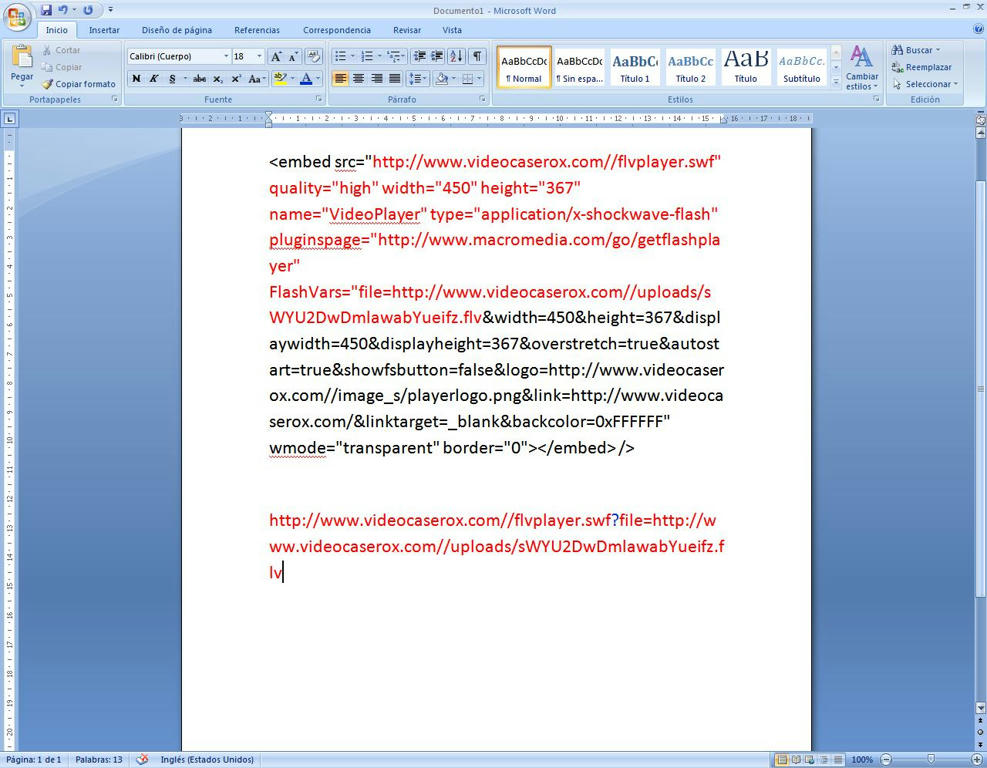This screenshot has width=987, height=768.
Task: Click the Palabras: 13 word count
Action: coord(98,760)
